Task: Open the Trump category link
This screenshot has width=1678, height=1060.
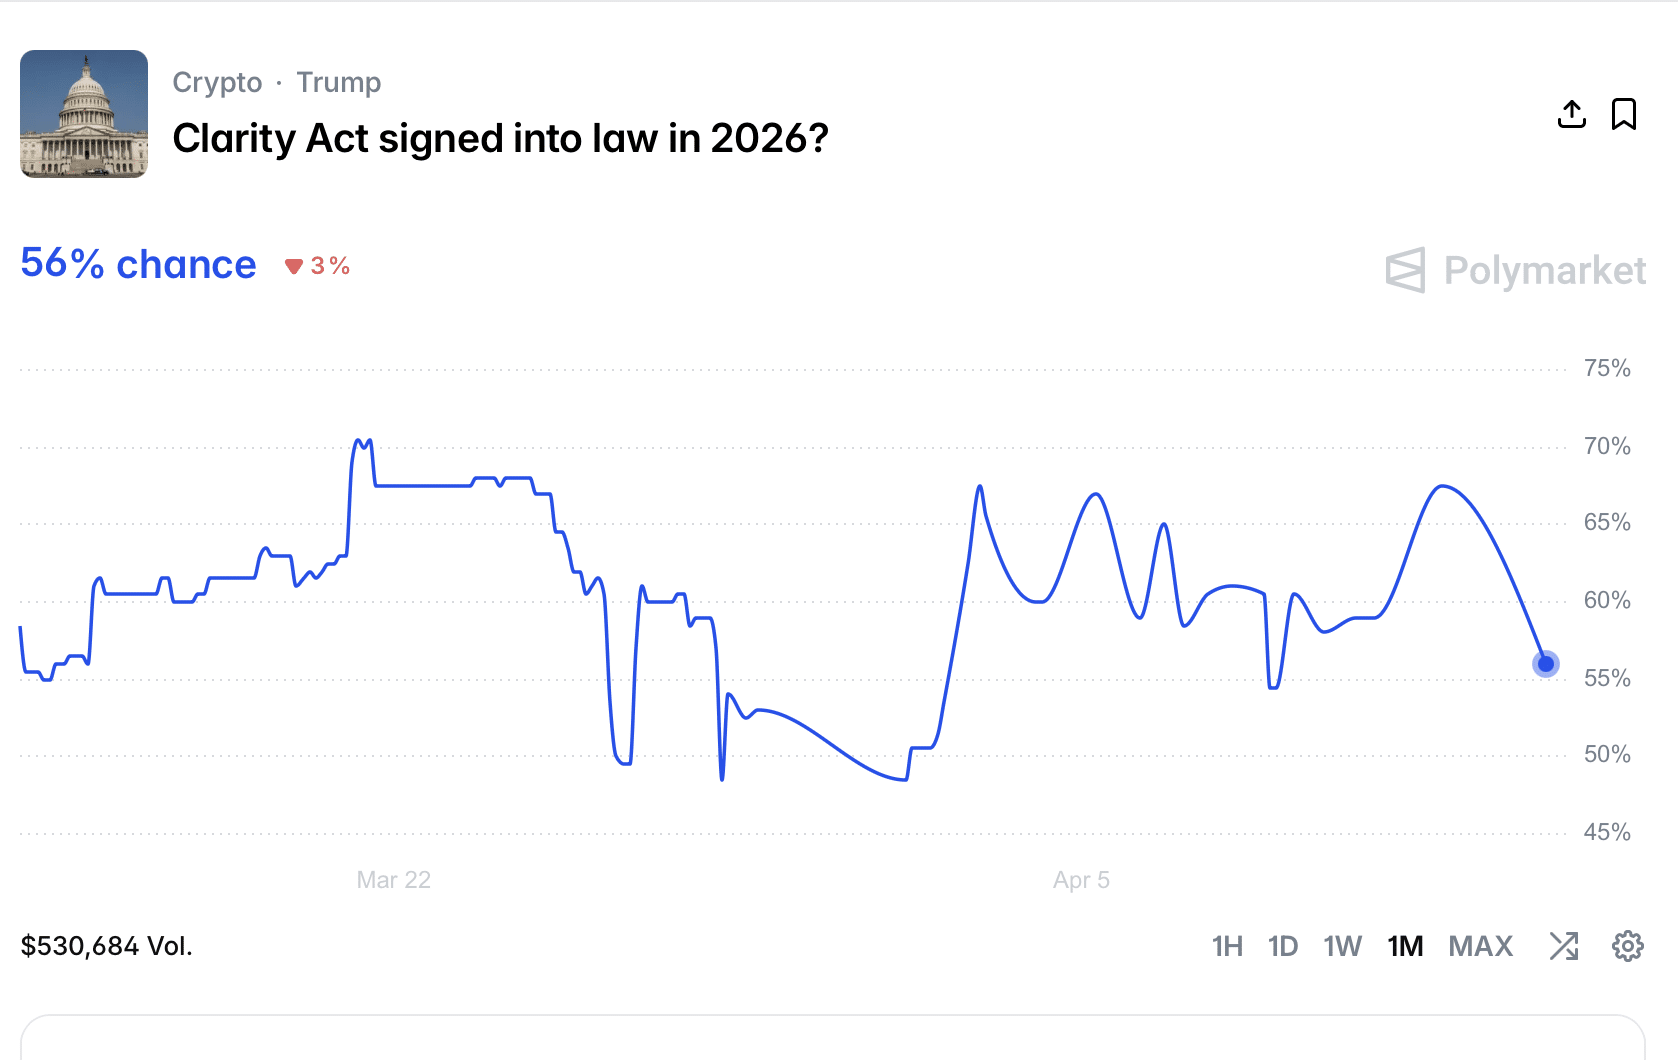Action: tap(339, 82)
